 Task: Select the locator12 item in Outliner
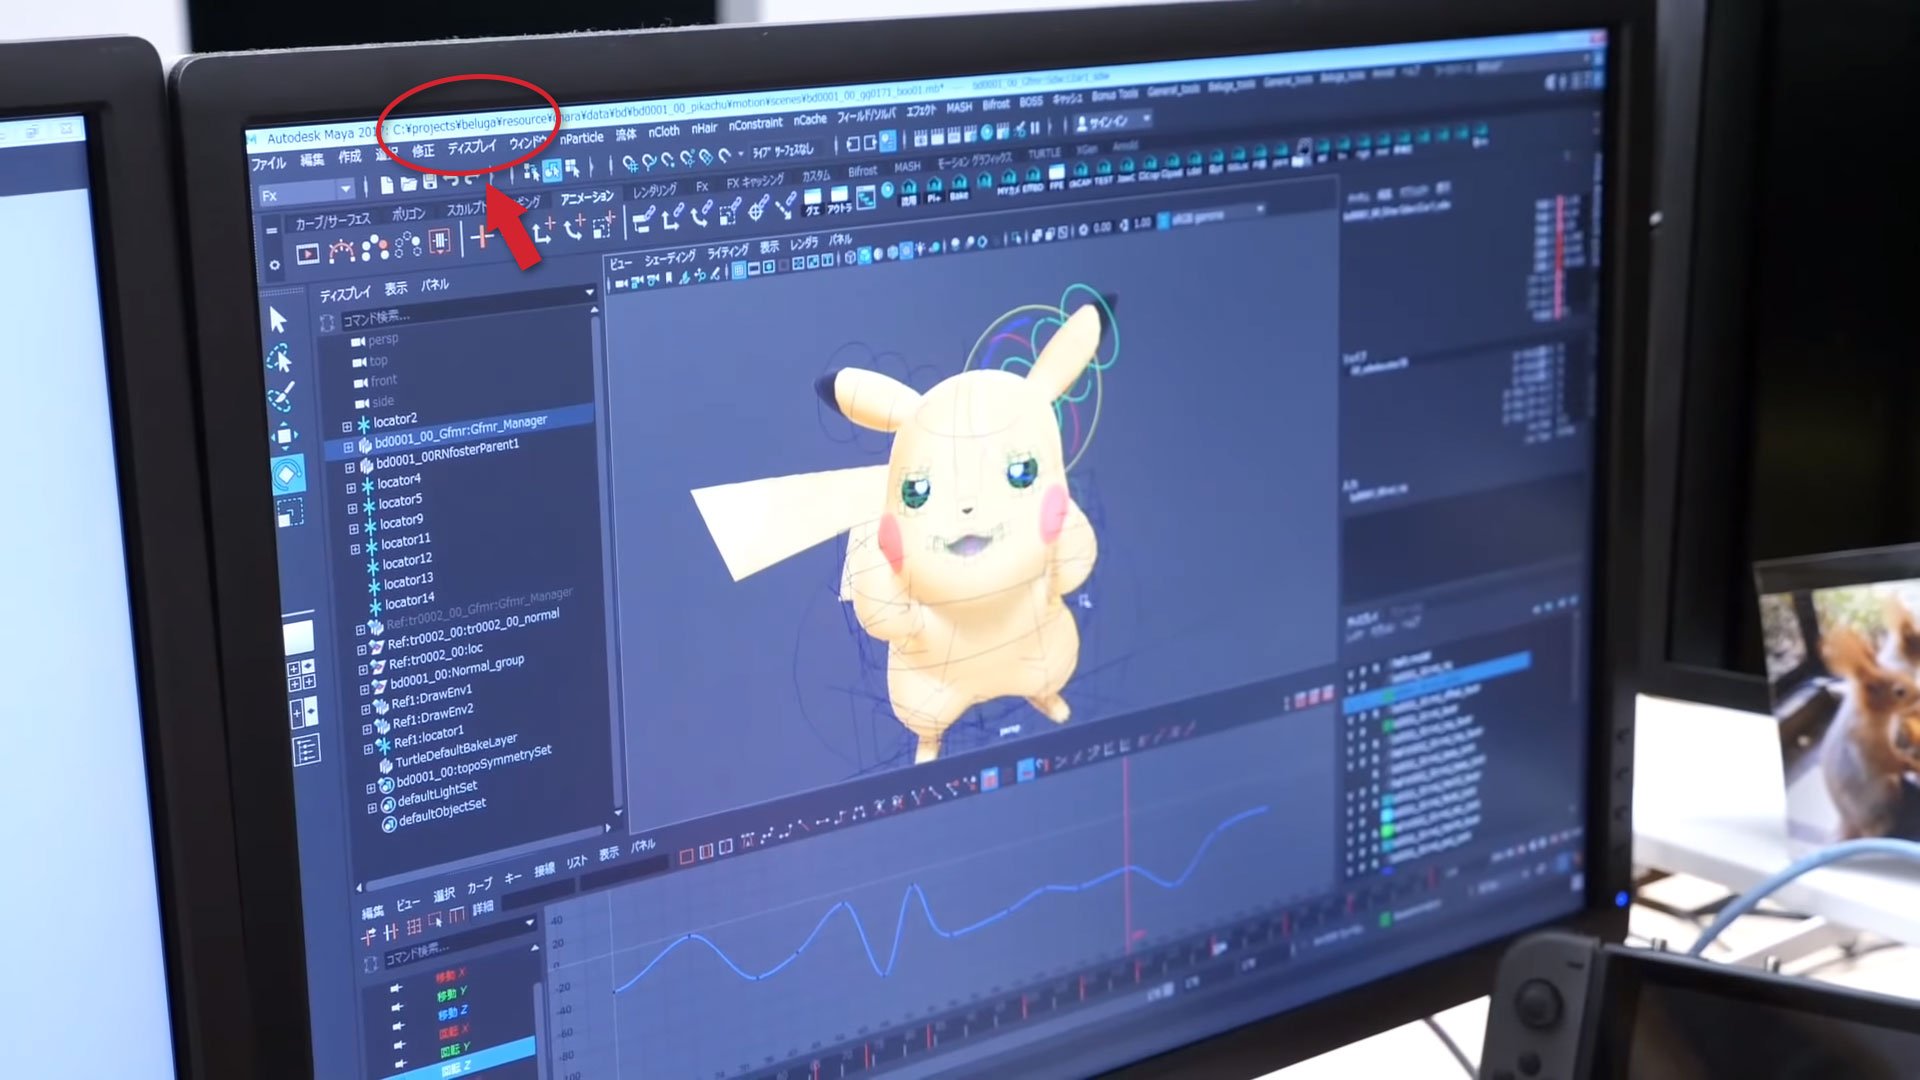(x=407, y=561)
